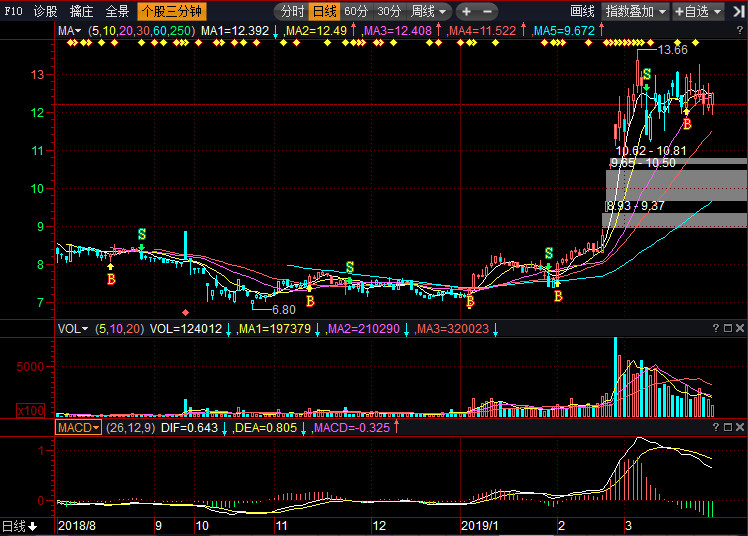Click the 个股三分钟 button
The image size is (748, 536).
click(x=172, y=11)
